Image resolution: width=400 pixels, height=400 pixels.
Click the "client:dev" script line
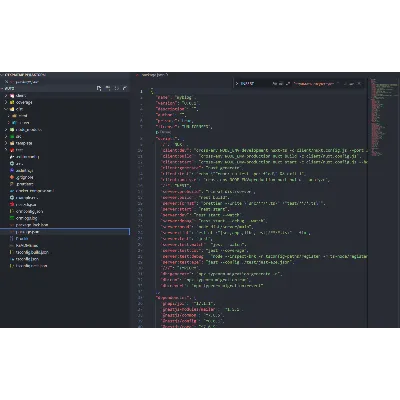coord(265,150)
